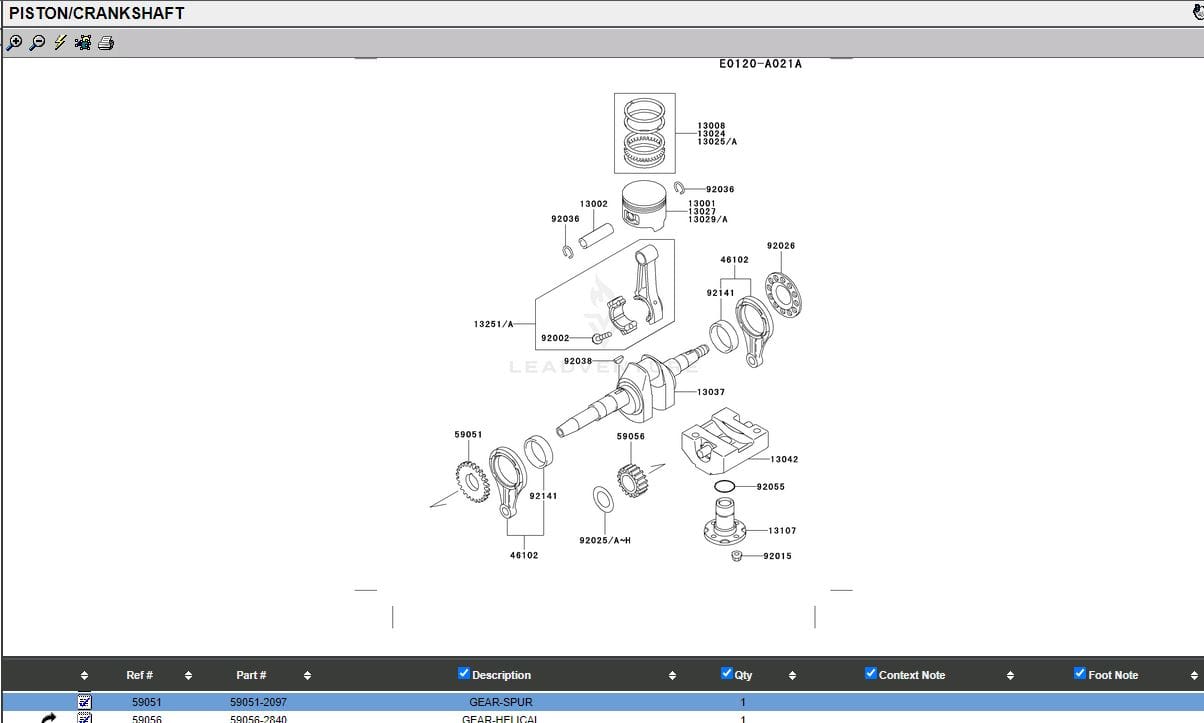Click callout 59056 on the helical gear

tap(630, 436)
